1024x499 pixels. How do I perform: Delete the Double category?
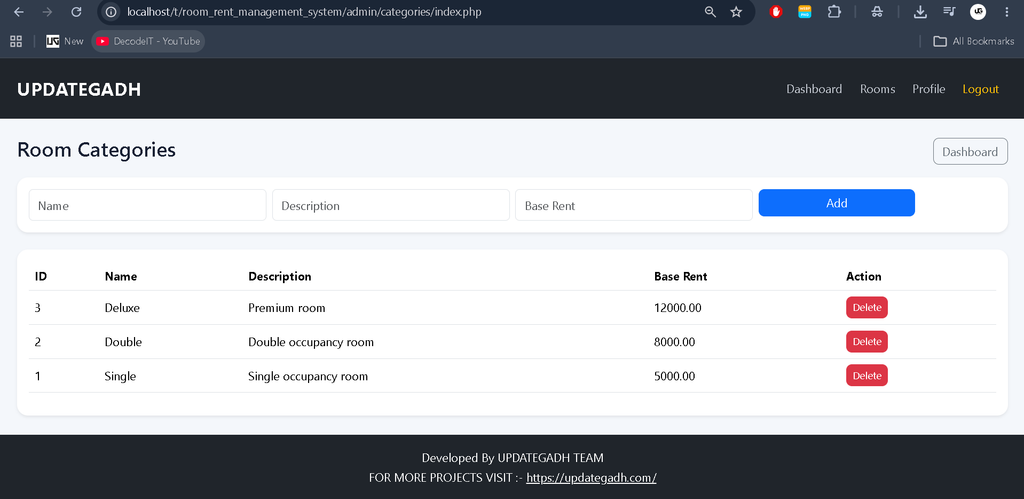(x=867, y=341)
